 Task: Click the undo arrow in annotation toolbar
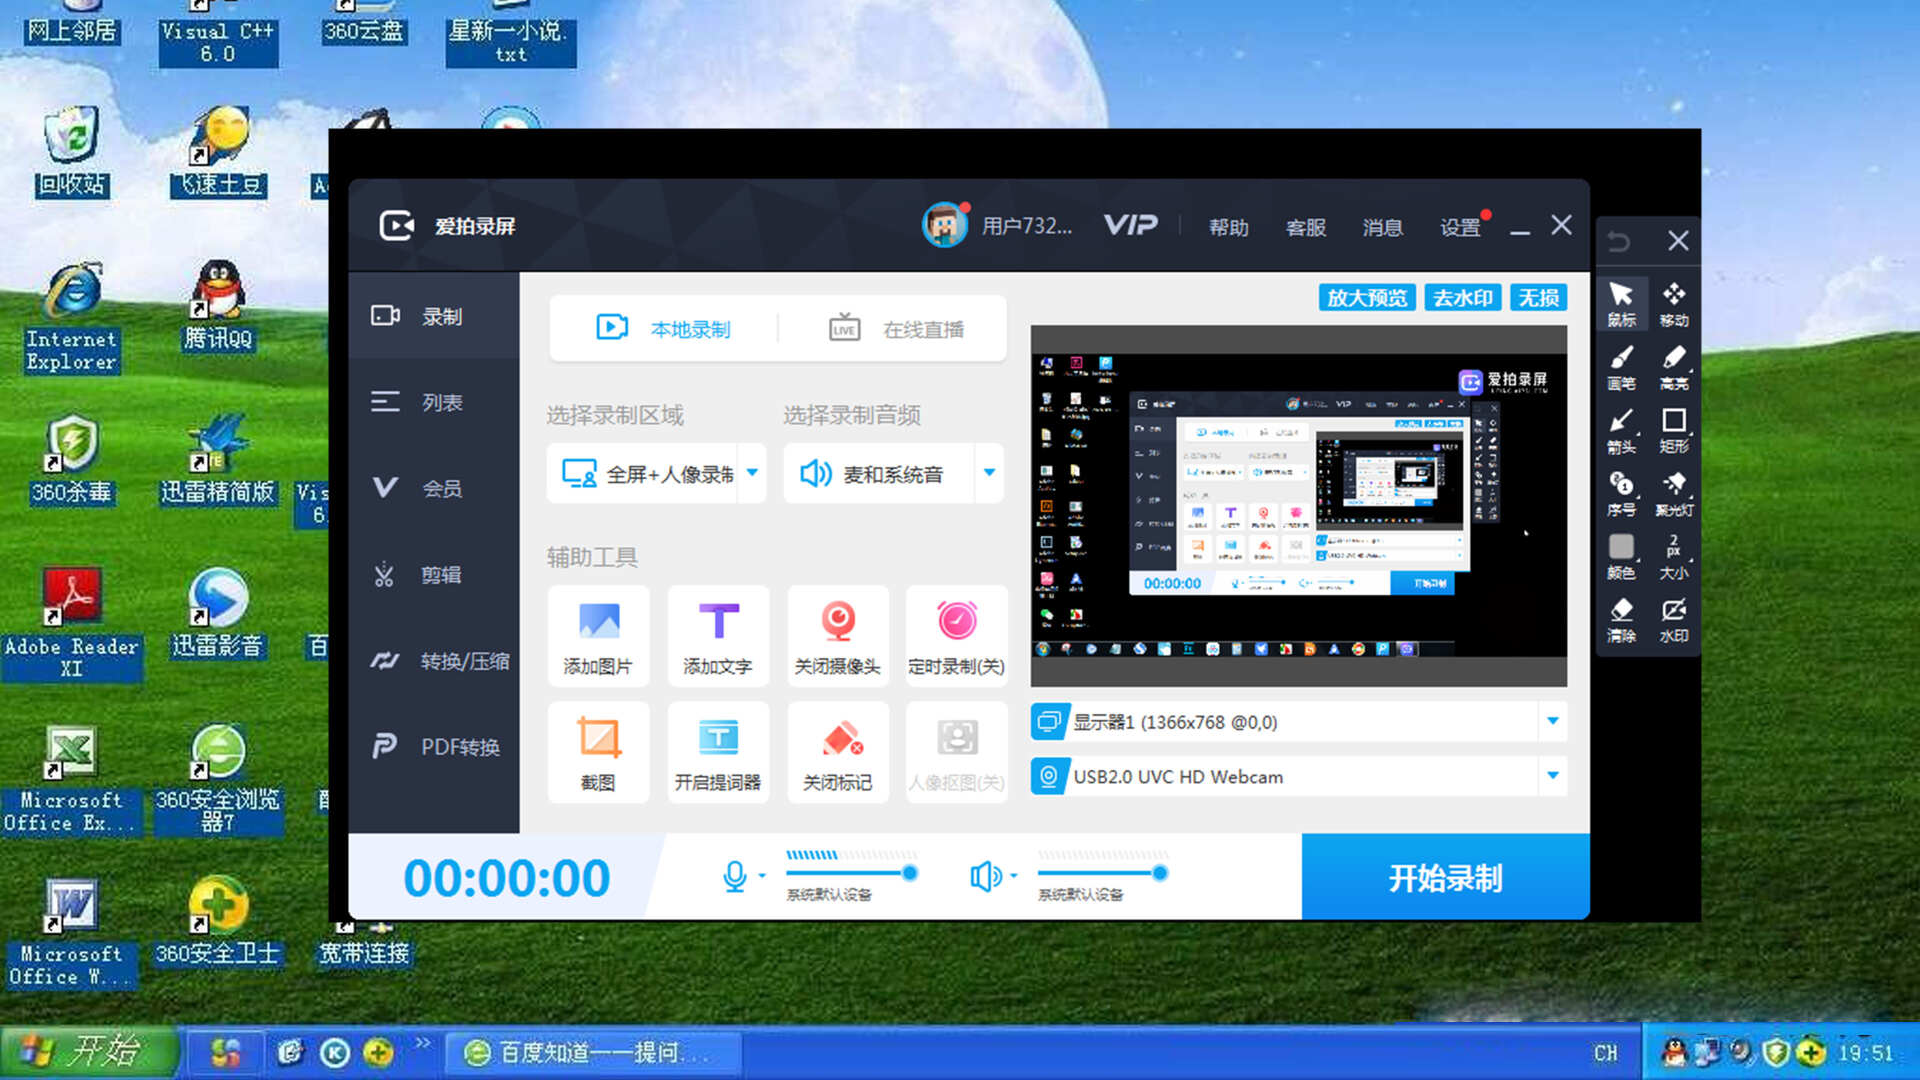[1619, 241]
